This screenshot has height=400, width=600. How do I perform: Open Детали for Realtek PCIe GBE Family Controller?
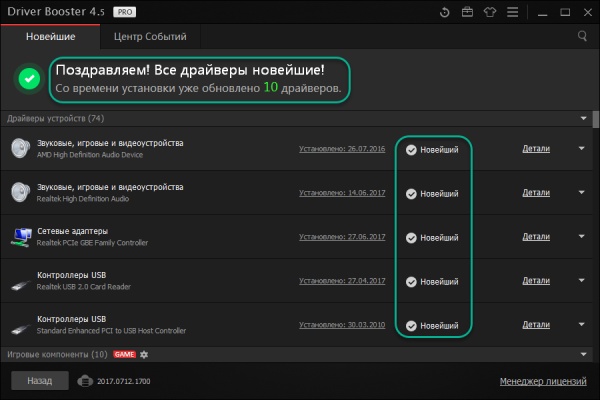[536, 237]
